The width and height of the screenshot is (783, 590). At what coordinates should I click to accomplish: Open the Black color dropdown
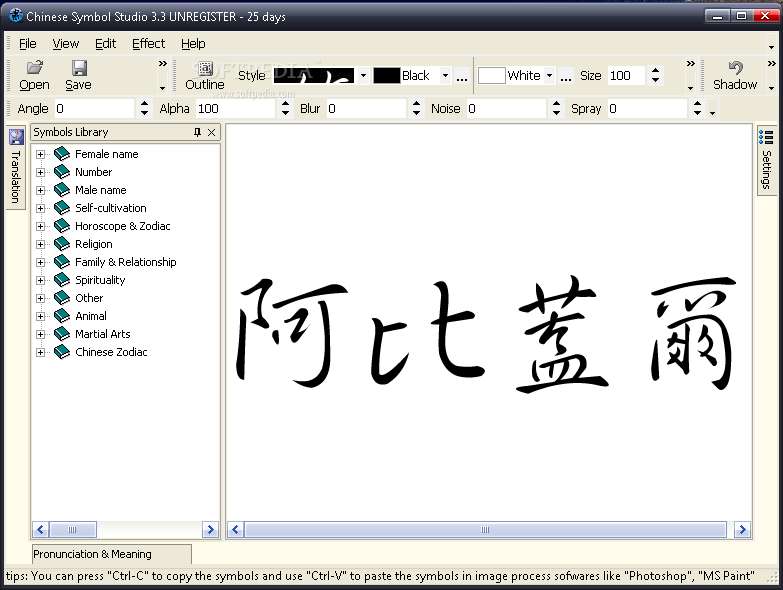[445, 76]
